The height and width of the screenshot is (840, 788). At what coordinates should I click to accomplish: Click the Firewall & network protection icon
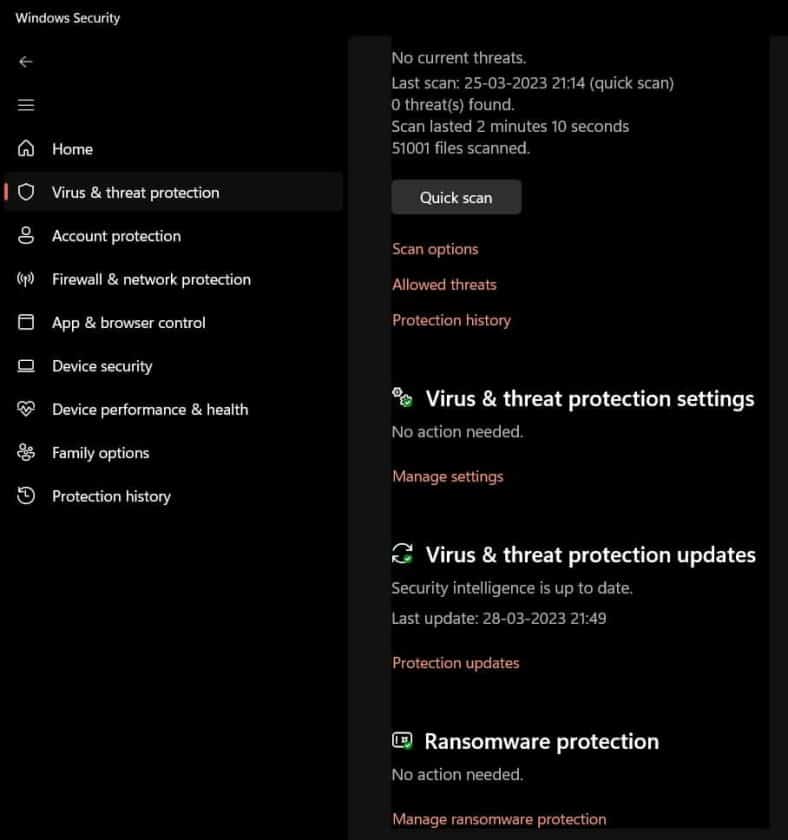tap(26, 279)
